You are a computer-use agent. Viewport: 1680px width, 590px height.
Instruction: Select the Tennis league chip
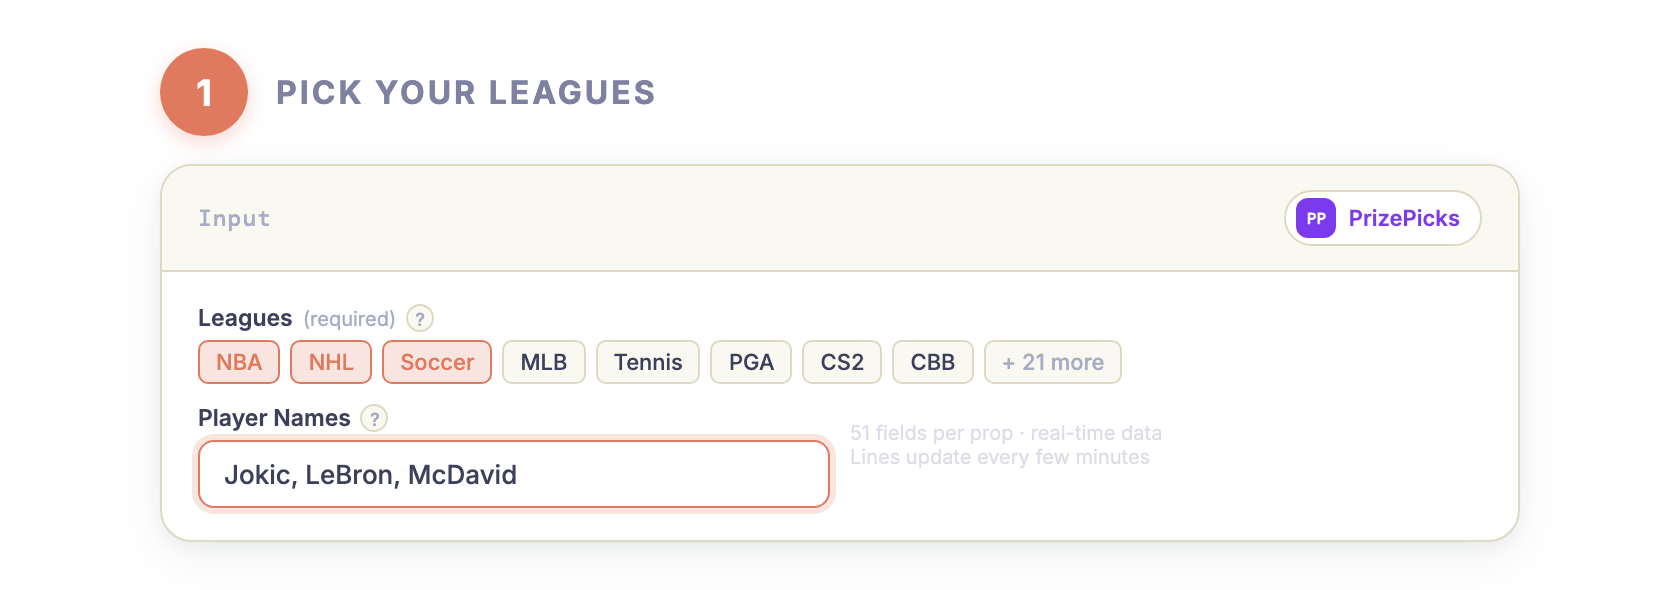pyautogui.click(x=647, y=362)
